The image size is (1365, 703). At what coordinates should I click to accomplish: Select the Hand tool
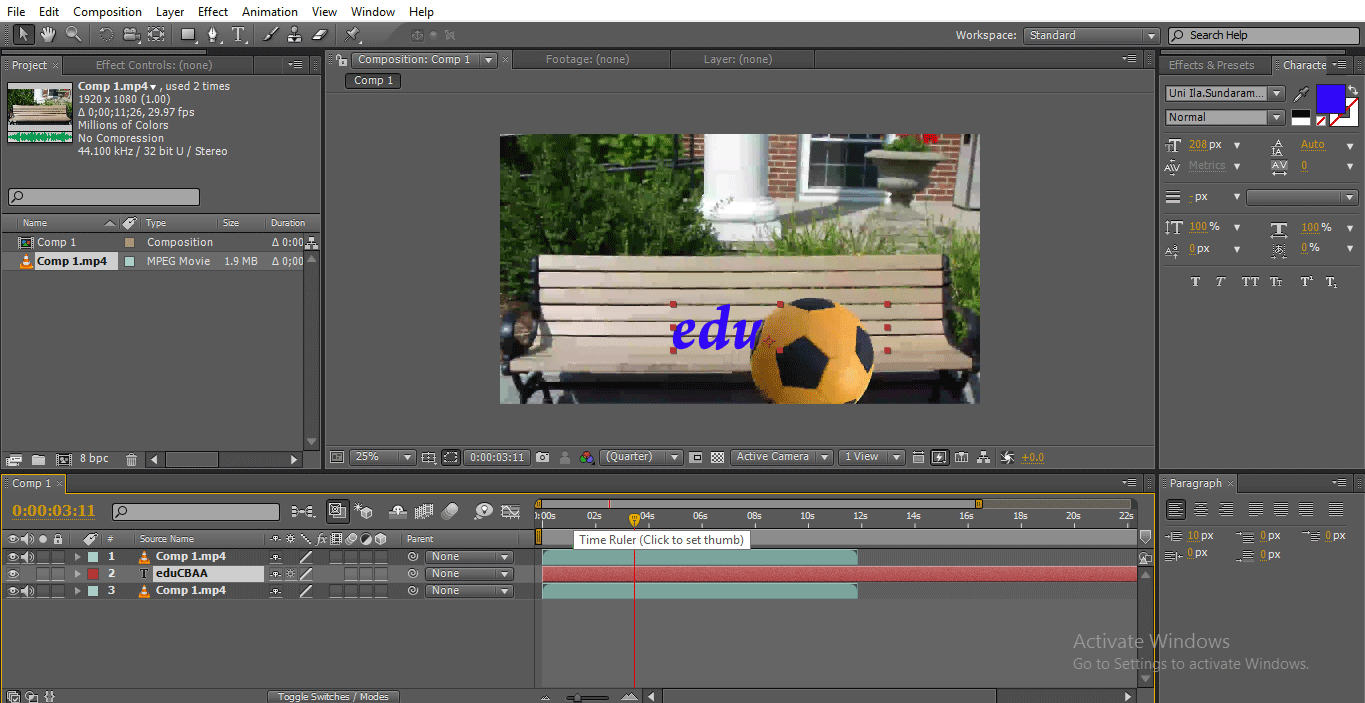point(48,35)
